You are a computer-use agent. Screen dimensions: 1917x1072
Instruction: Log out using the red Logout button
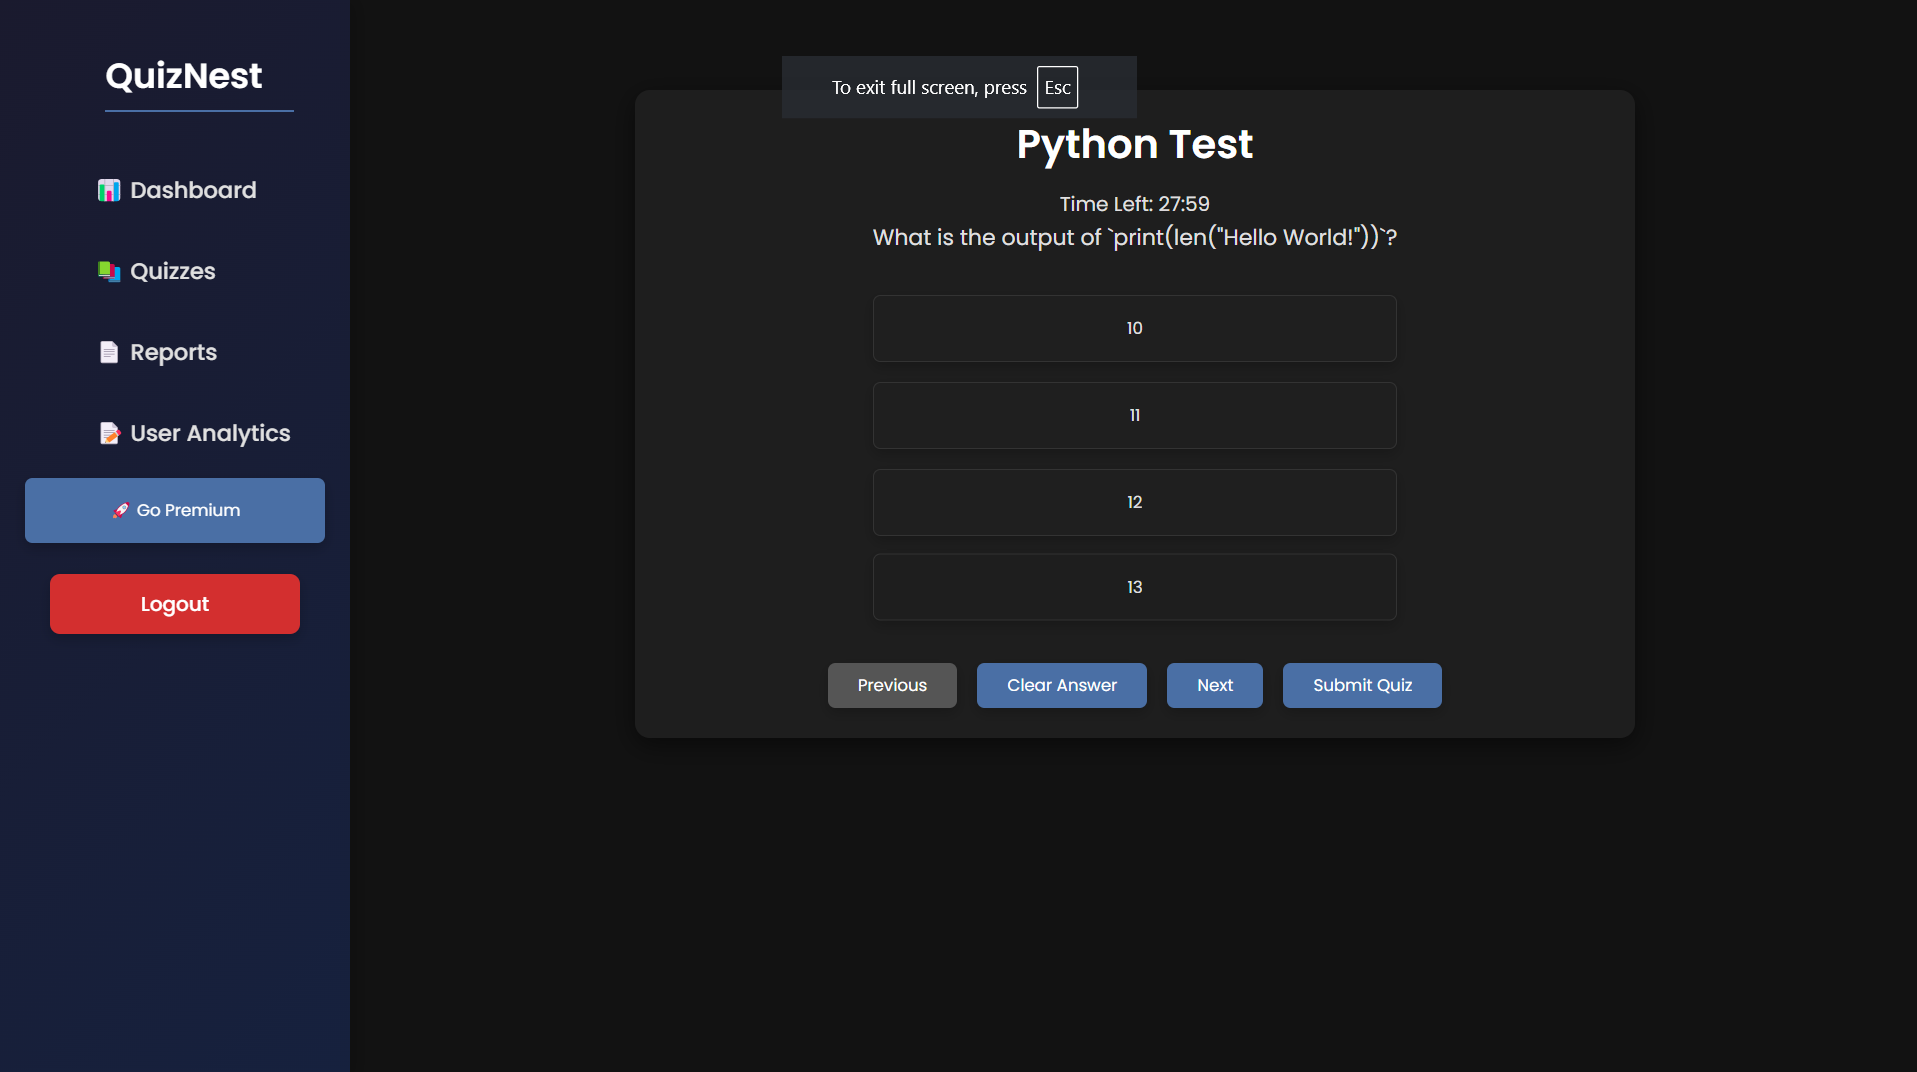point(175,604)
